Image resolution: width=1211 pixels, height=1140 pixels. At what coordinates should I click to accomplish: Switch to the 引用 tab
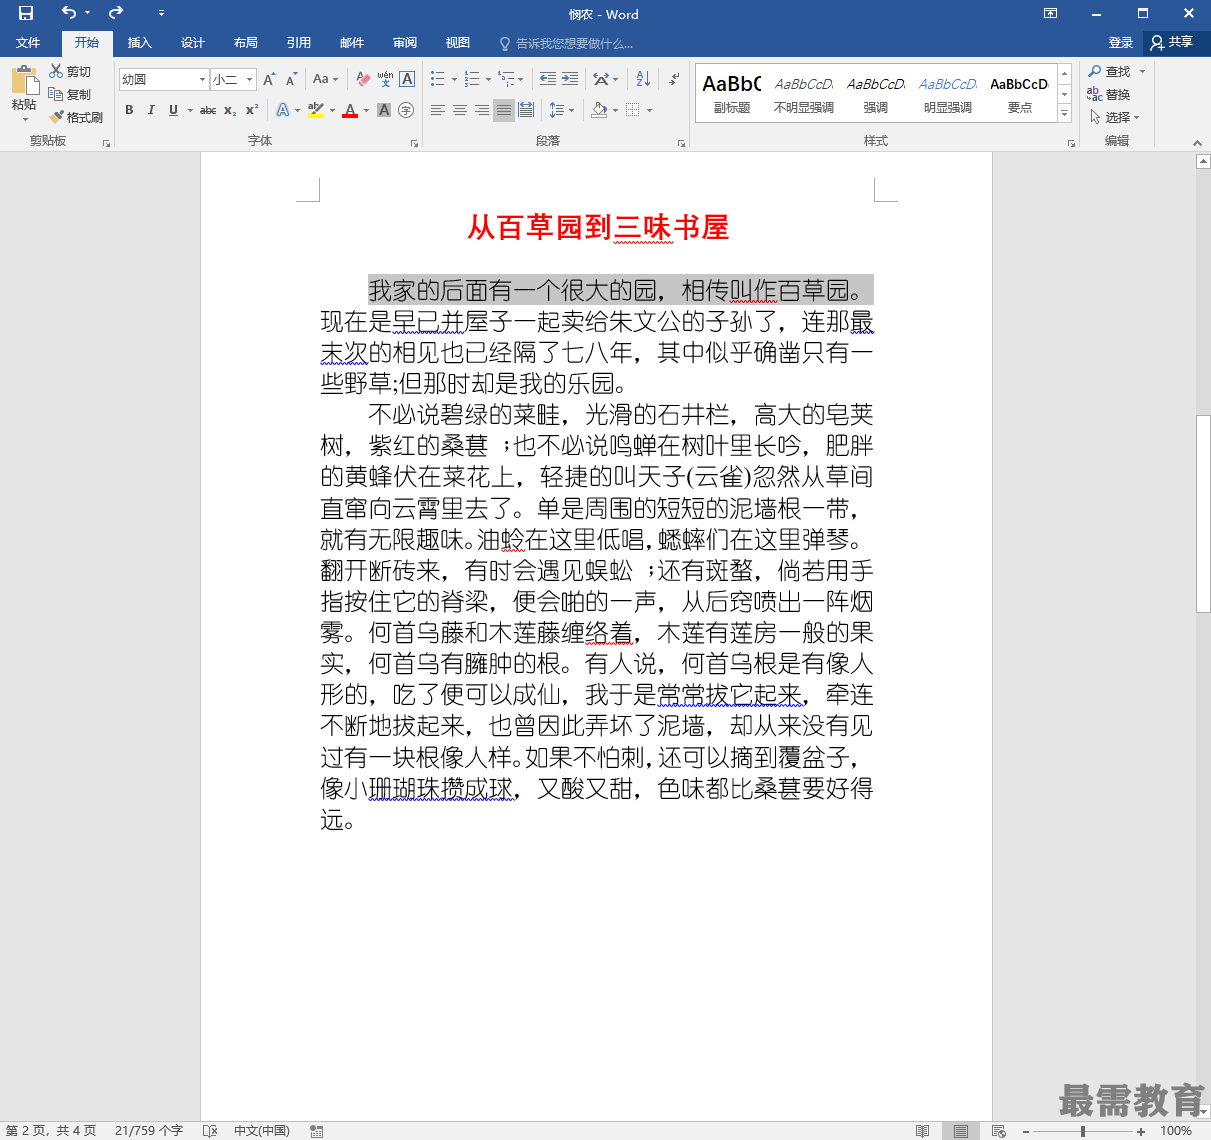299,43
